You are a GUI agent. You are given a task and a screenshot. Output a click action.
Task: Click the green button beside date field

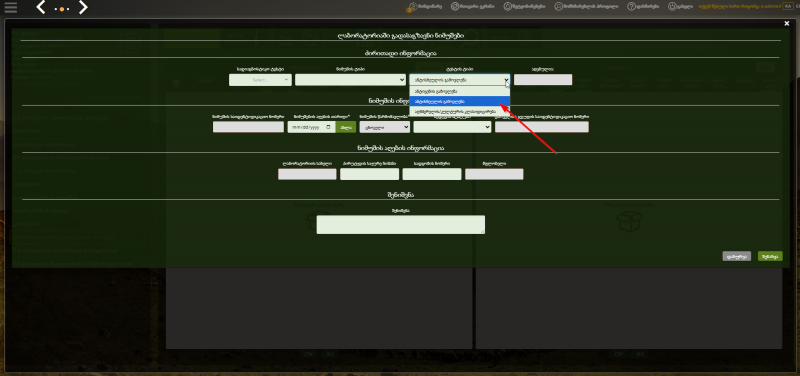346,127
